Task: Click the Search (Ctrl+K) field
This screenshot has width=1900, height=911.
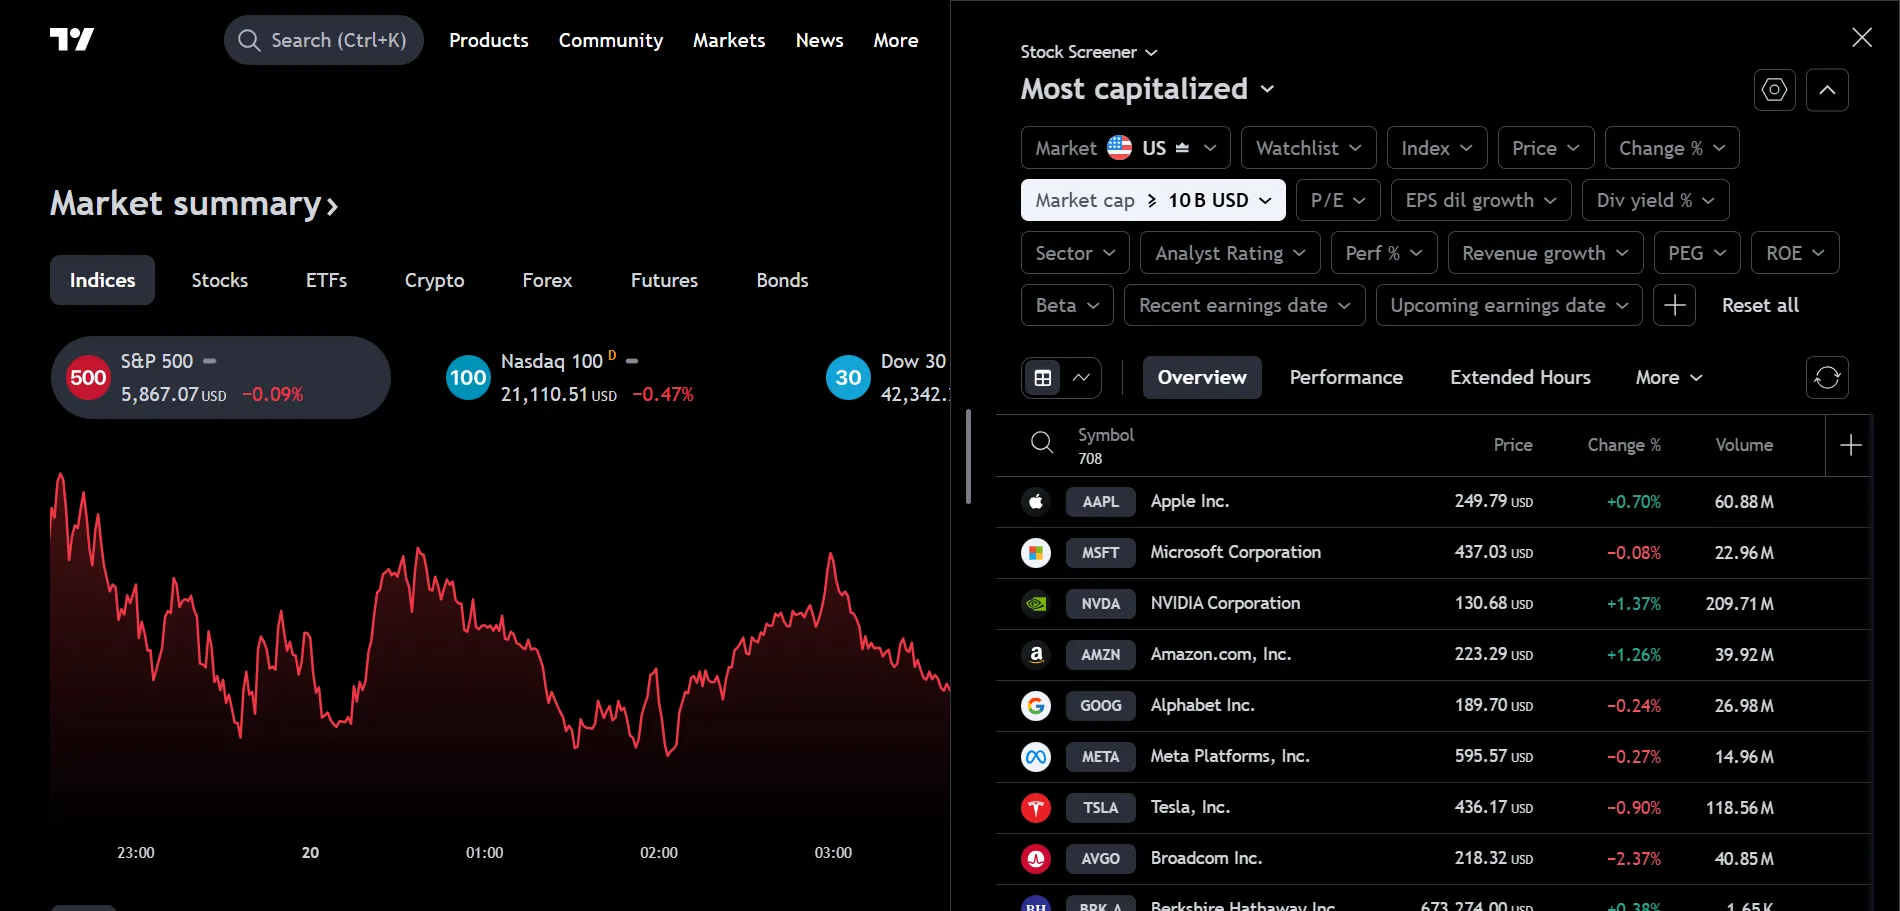Action: 323,40
